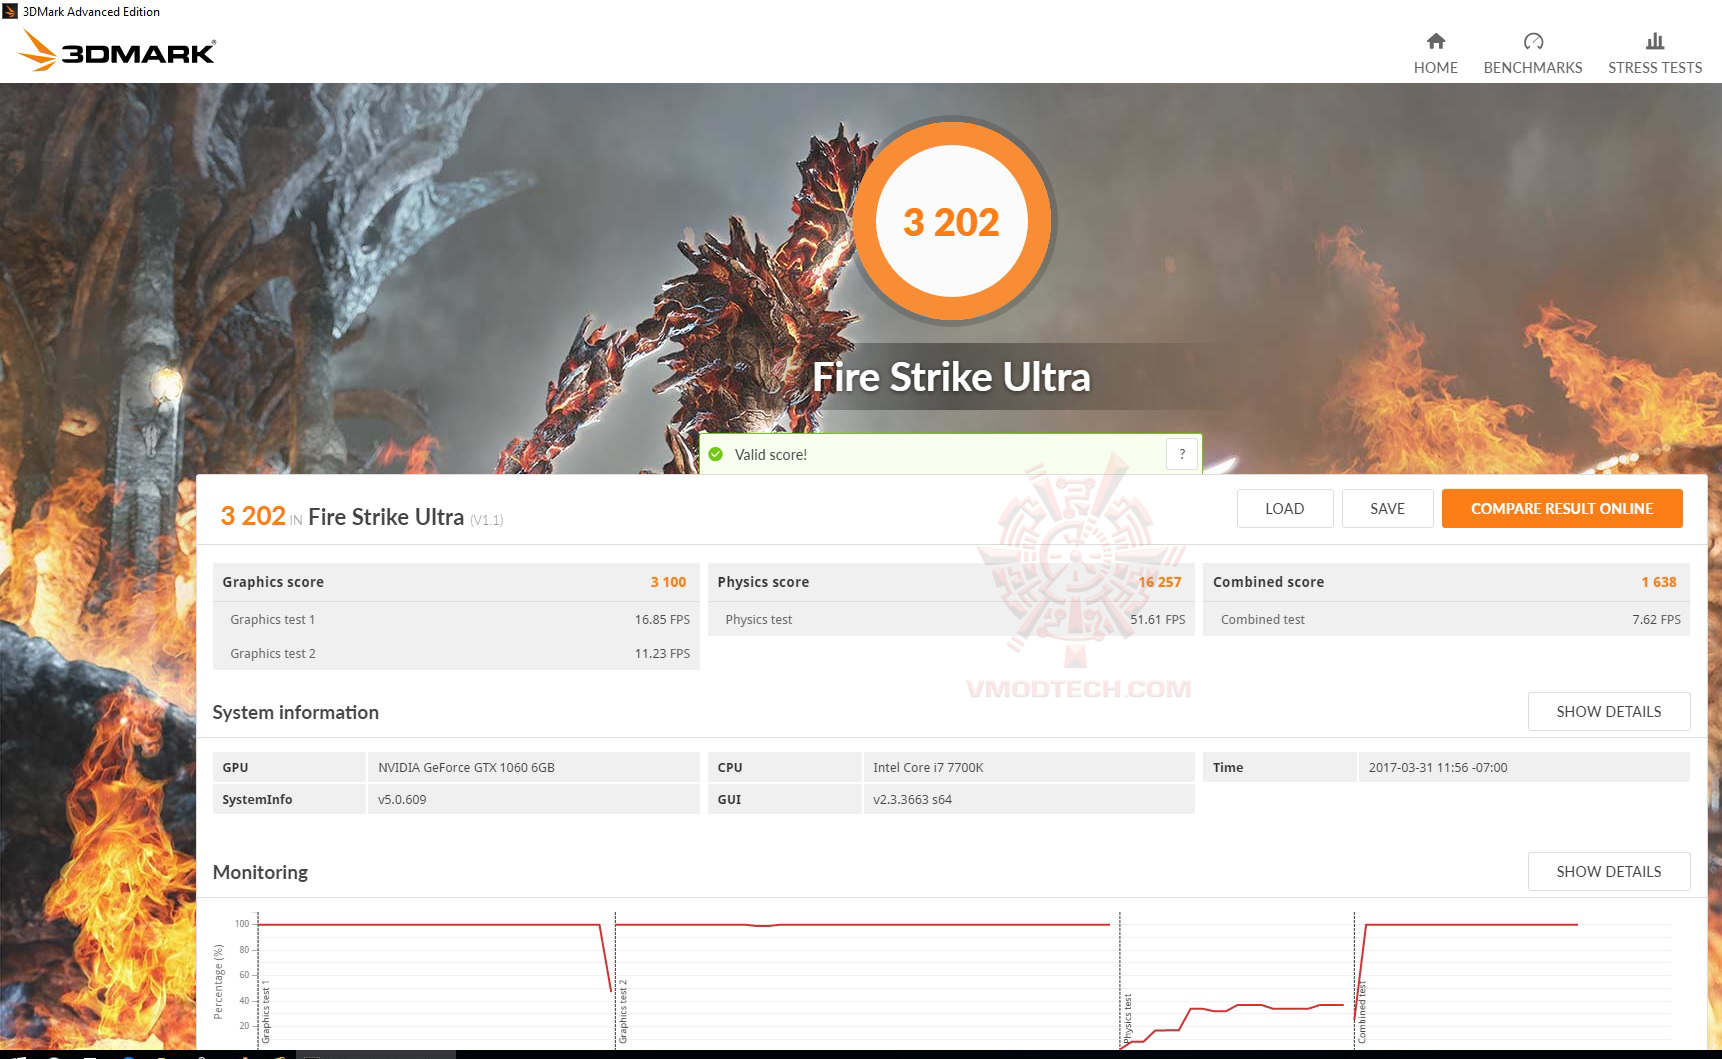
Task: Open the Benchmarks section via gauge icon
Action: click(1533, 41)
